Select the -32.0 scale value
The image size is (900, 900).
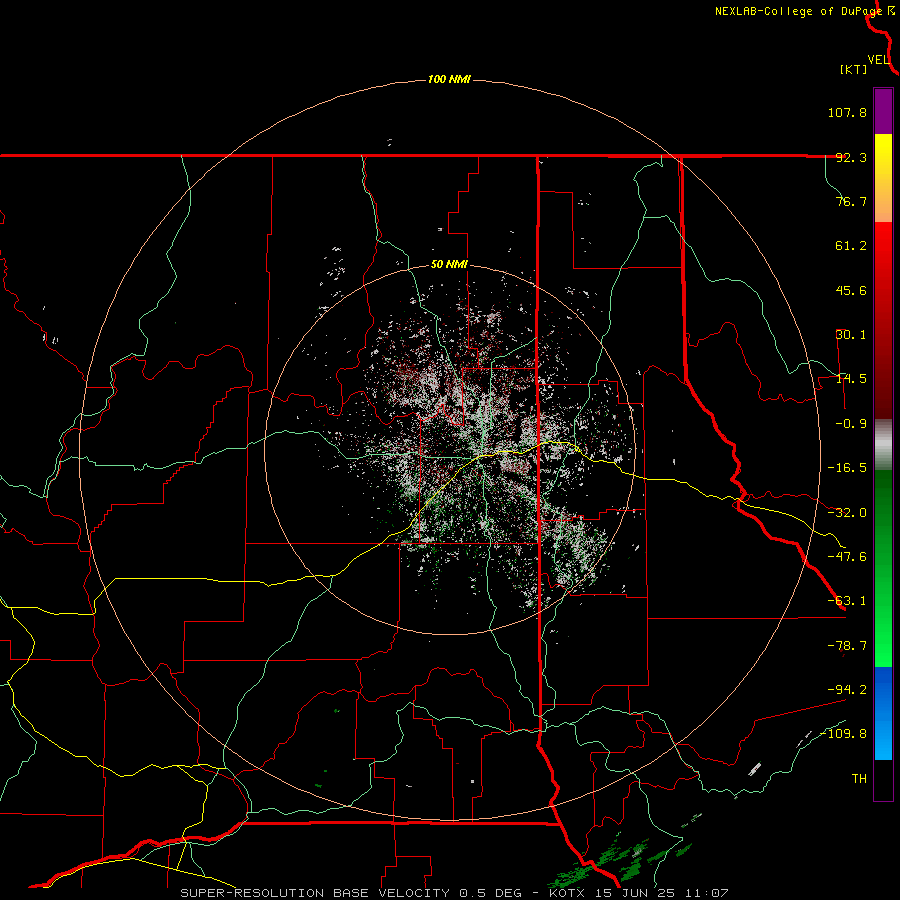[x=847, y=513]
